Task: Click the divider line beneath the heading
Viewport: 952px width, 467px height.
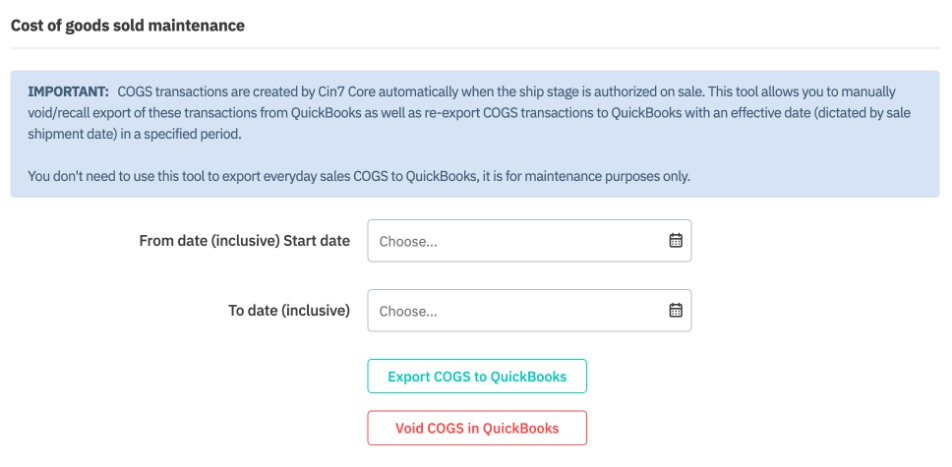Action: [475, 48]
